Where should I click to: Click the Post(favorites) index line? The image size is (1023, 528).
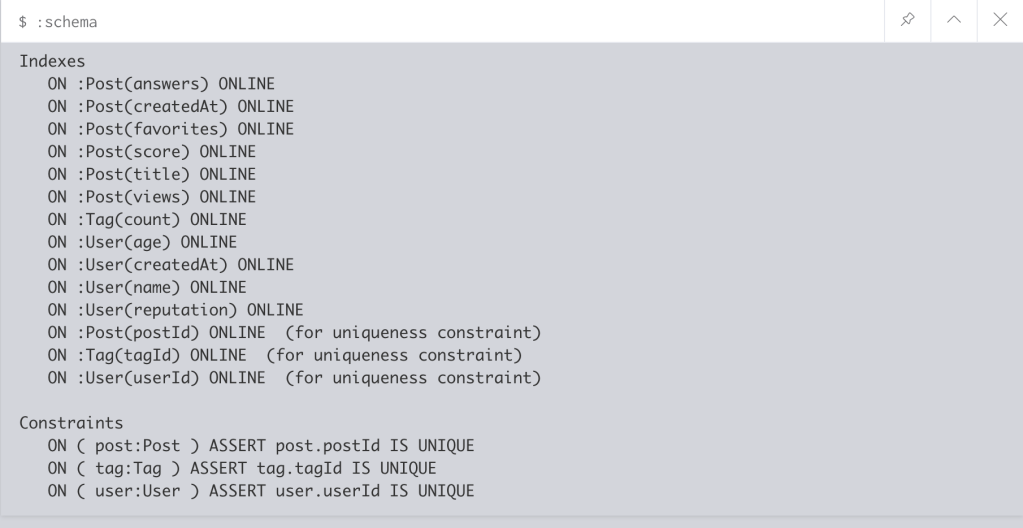(x=170, y=129)
